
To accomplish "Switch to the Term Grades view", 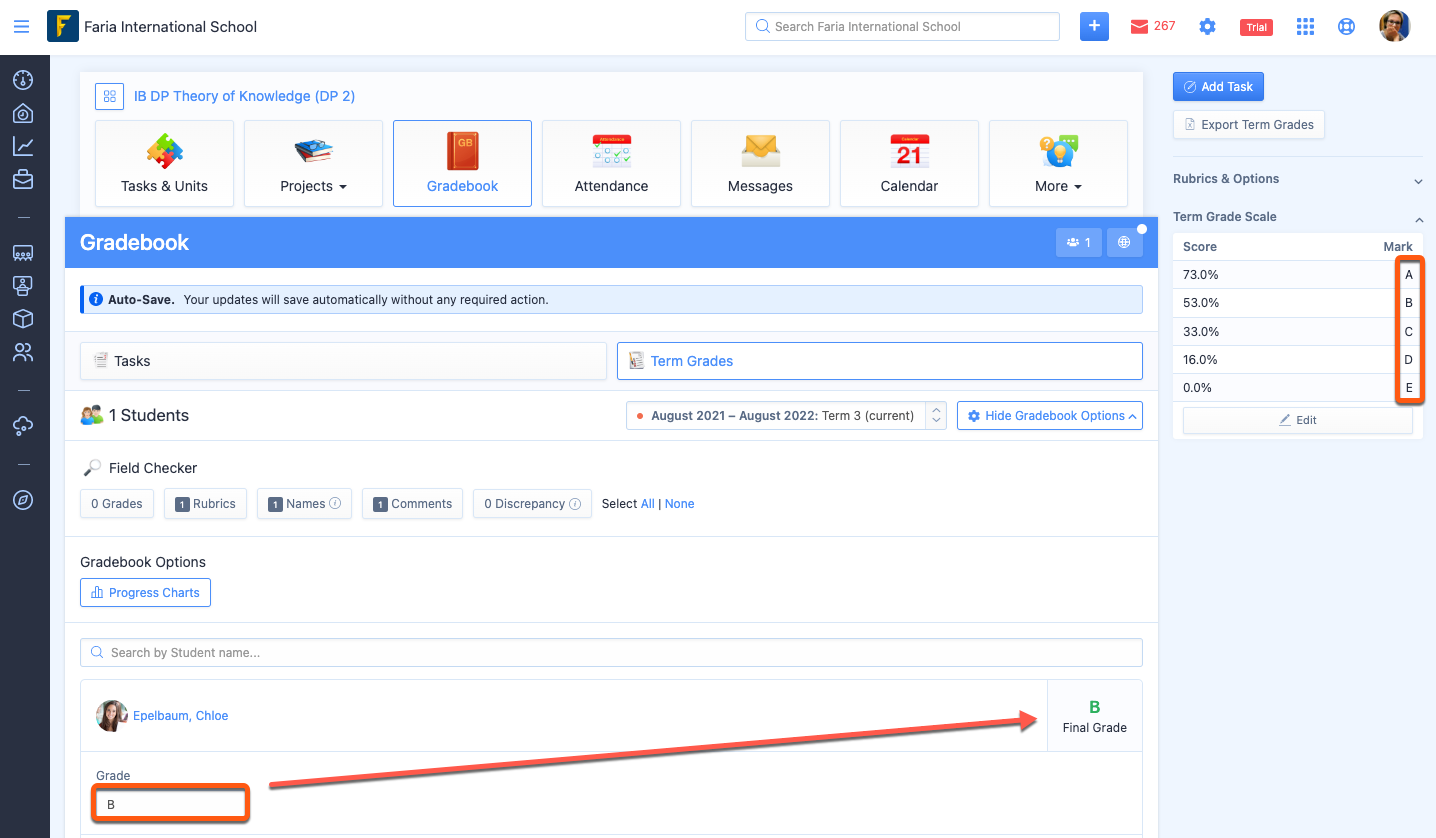I will coord(880,361).
